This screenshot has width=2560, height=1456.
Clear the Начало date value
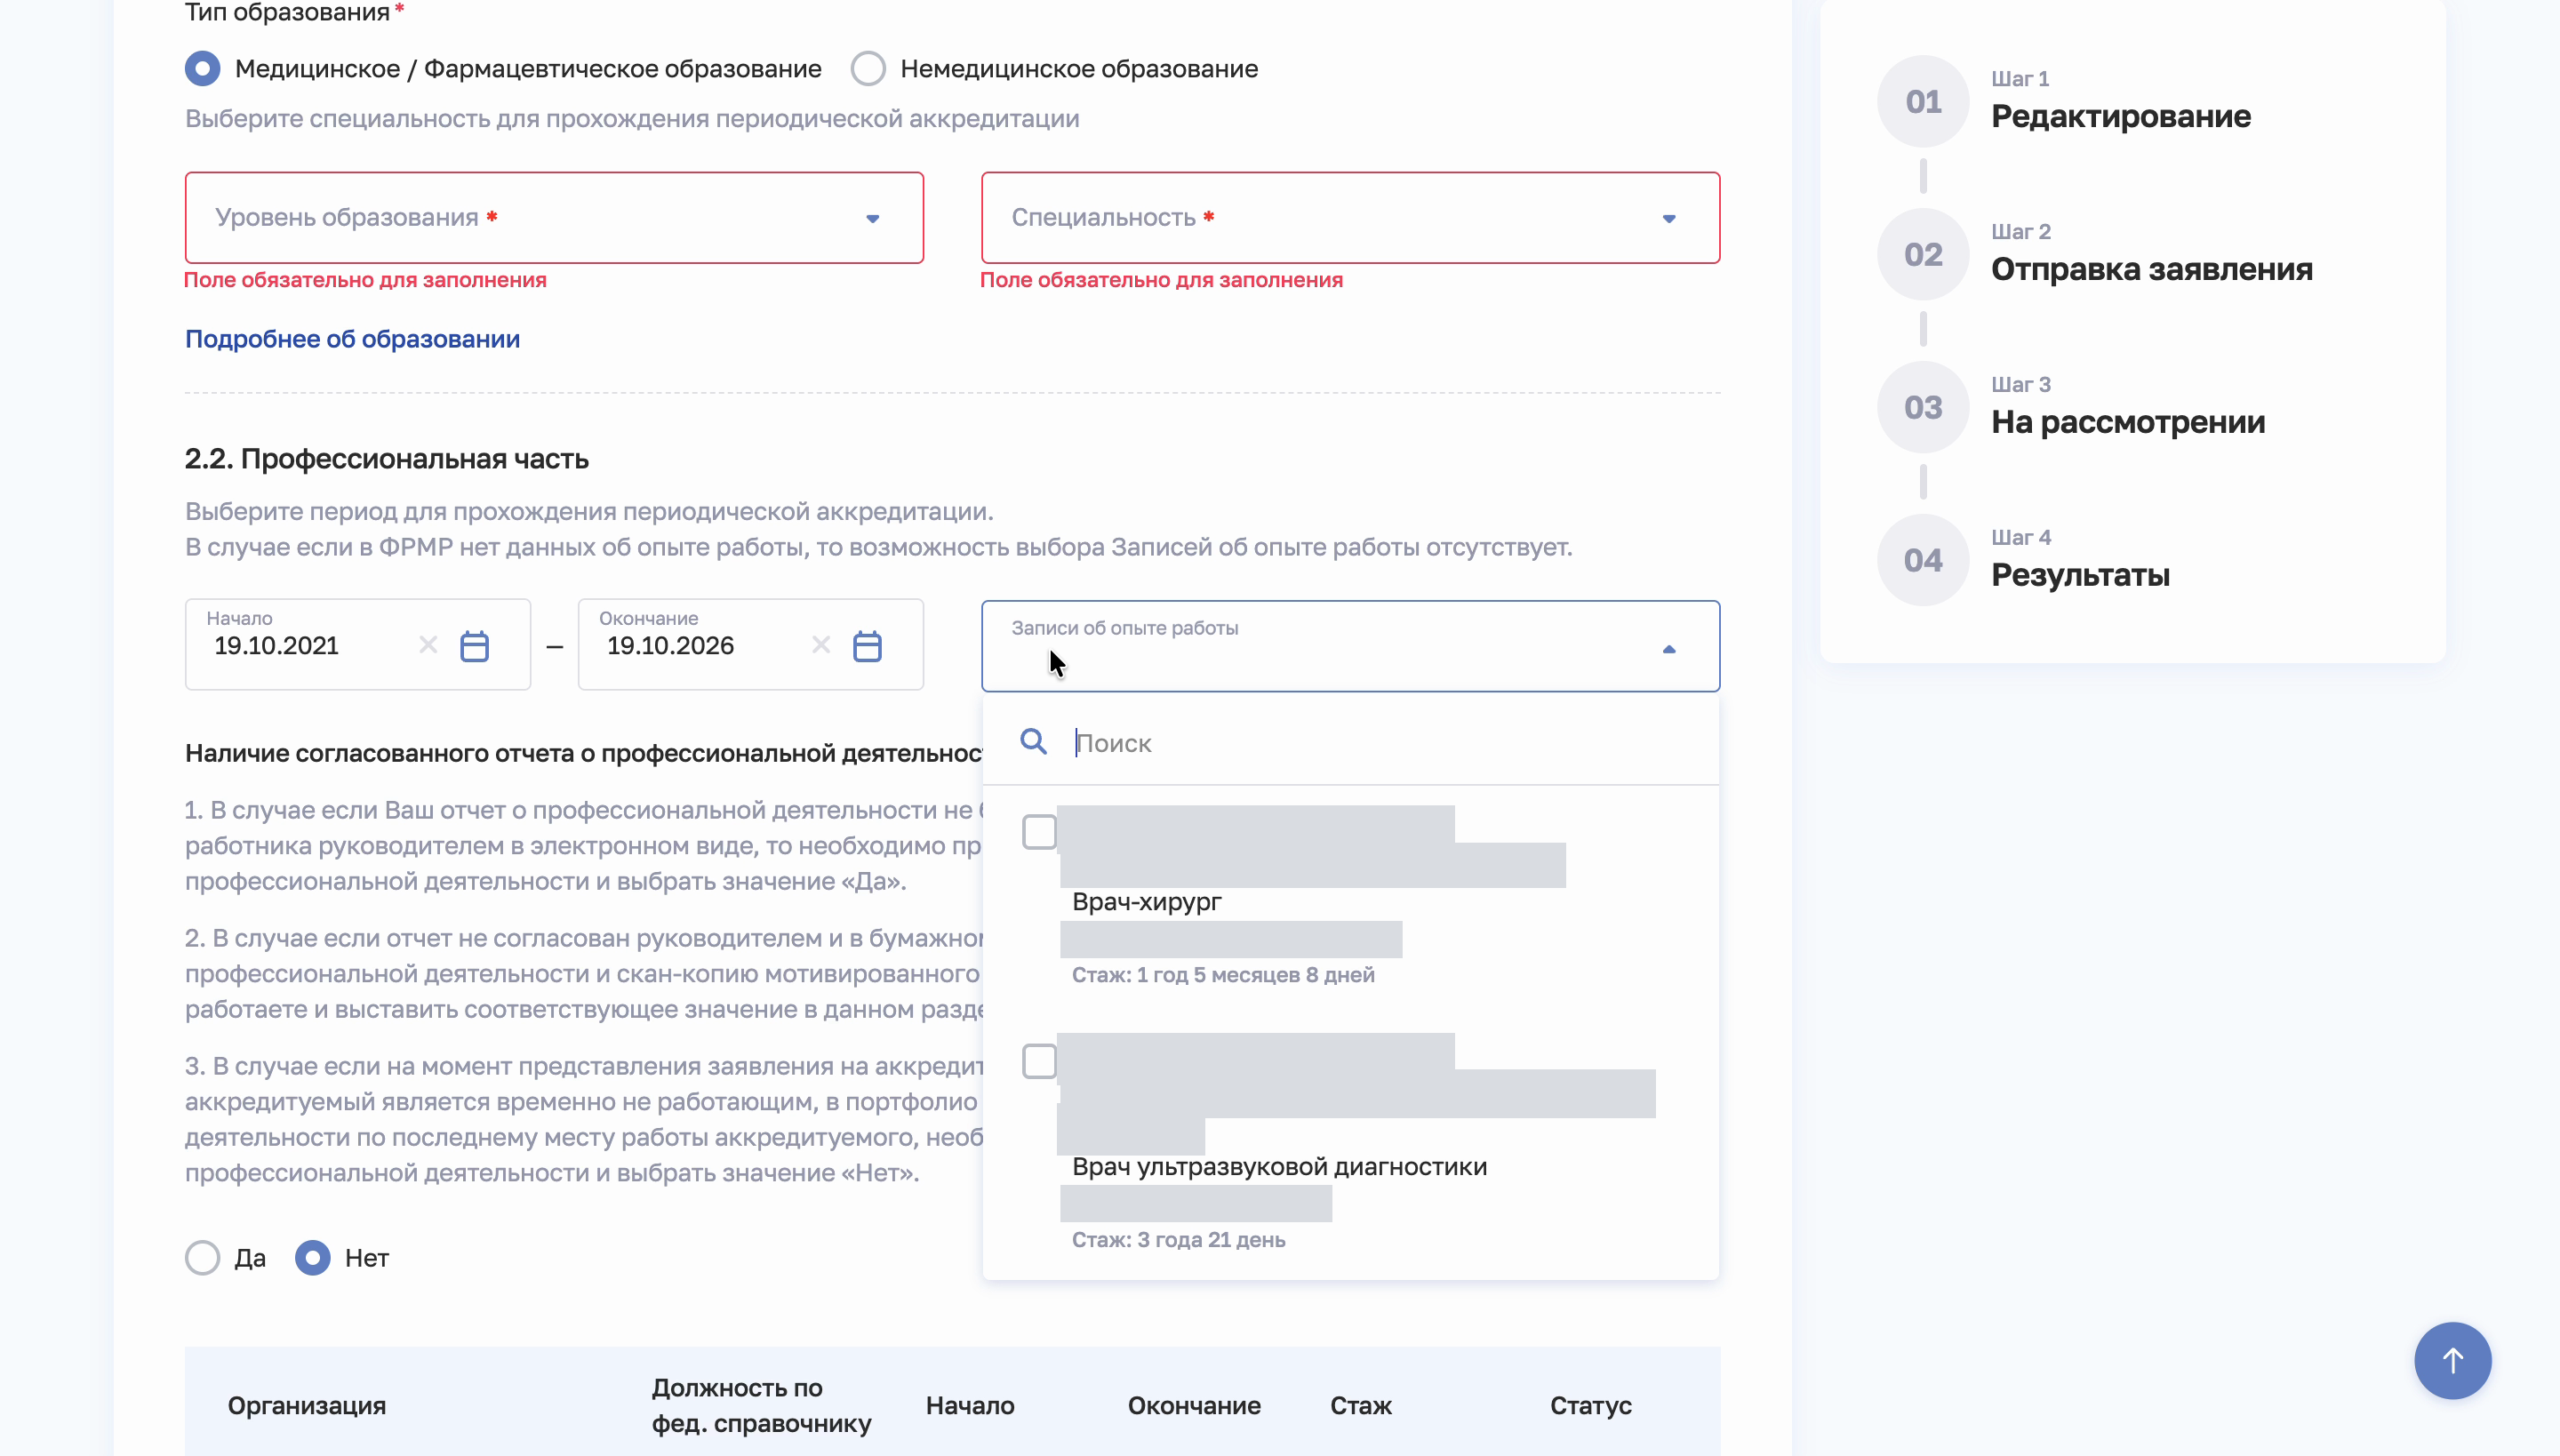[428, 645]
